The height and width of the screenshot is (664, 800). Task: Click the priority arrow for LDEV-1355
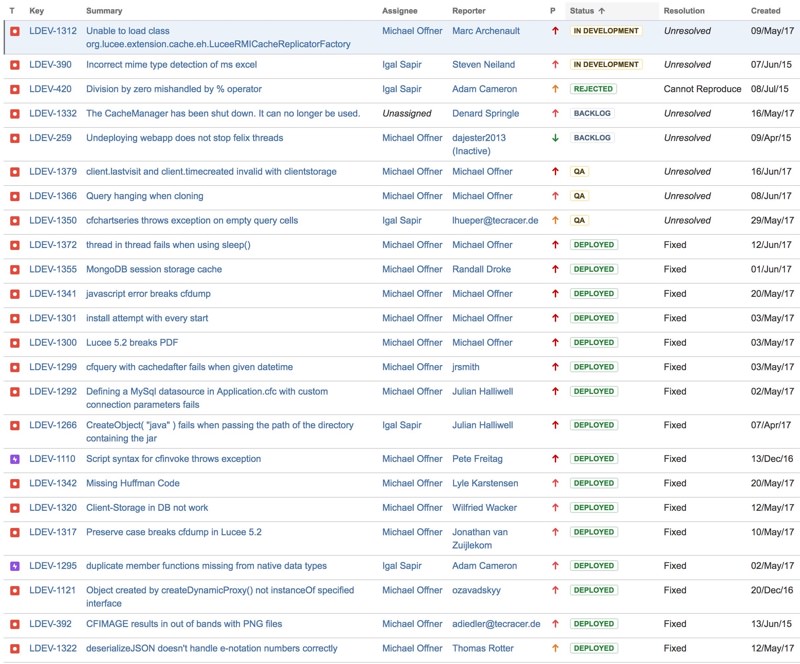click(x=555, y=269)
